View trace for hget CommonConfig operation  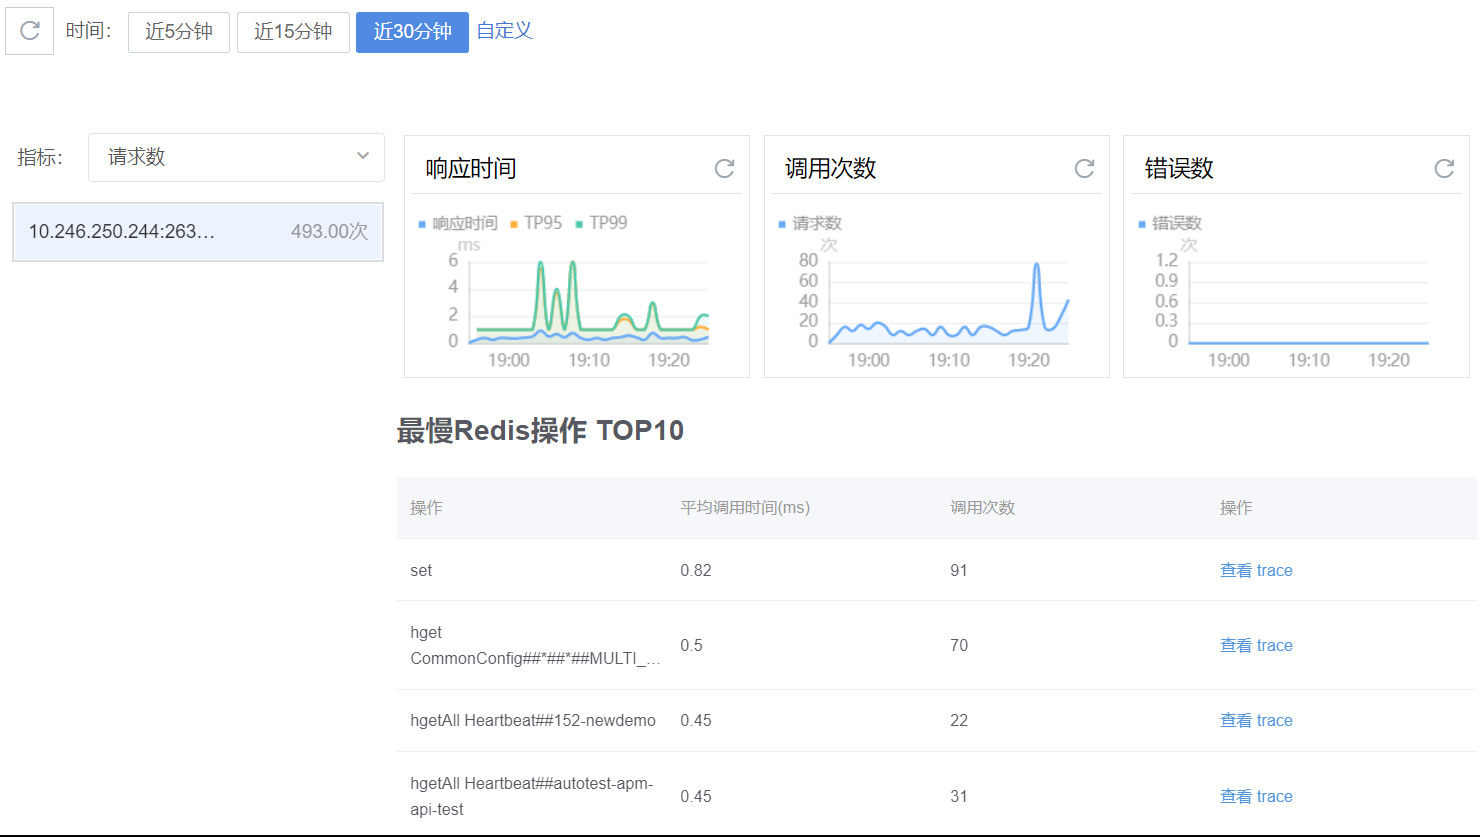(x=1256, y=645)
